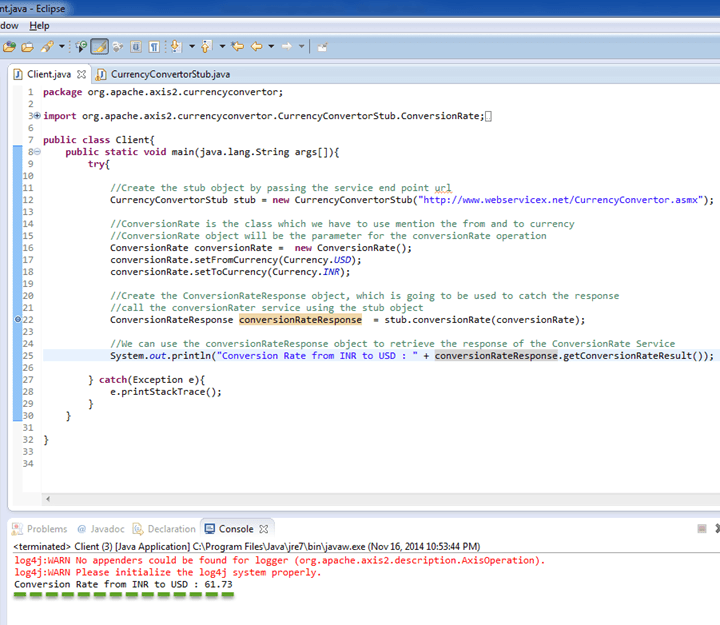Close the Client.java editor tab
Screen dimensions: 720x625
[x=82, y=74]
